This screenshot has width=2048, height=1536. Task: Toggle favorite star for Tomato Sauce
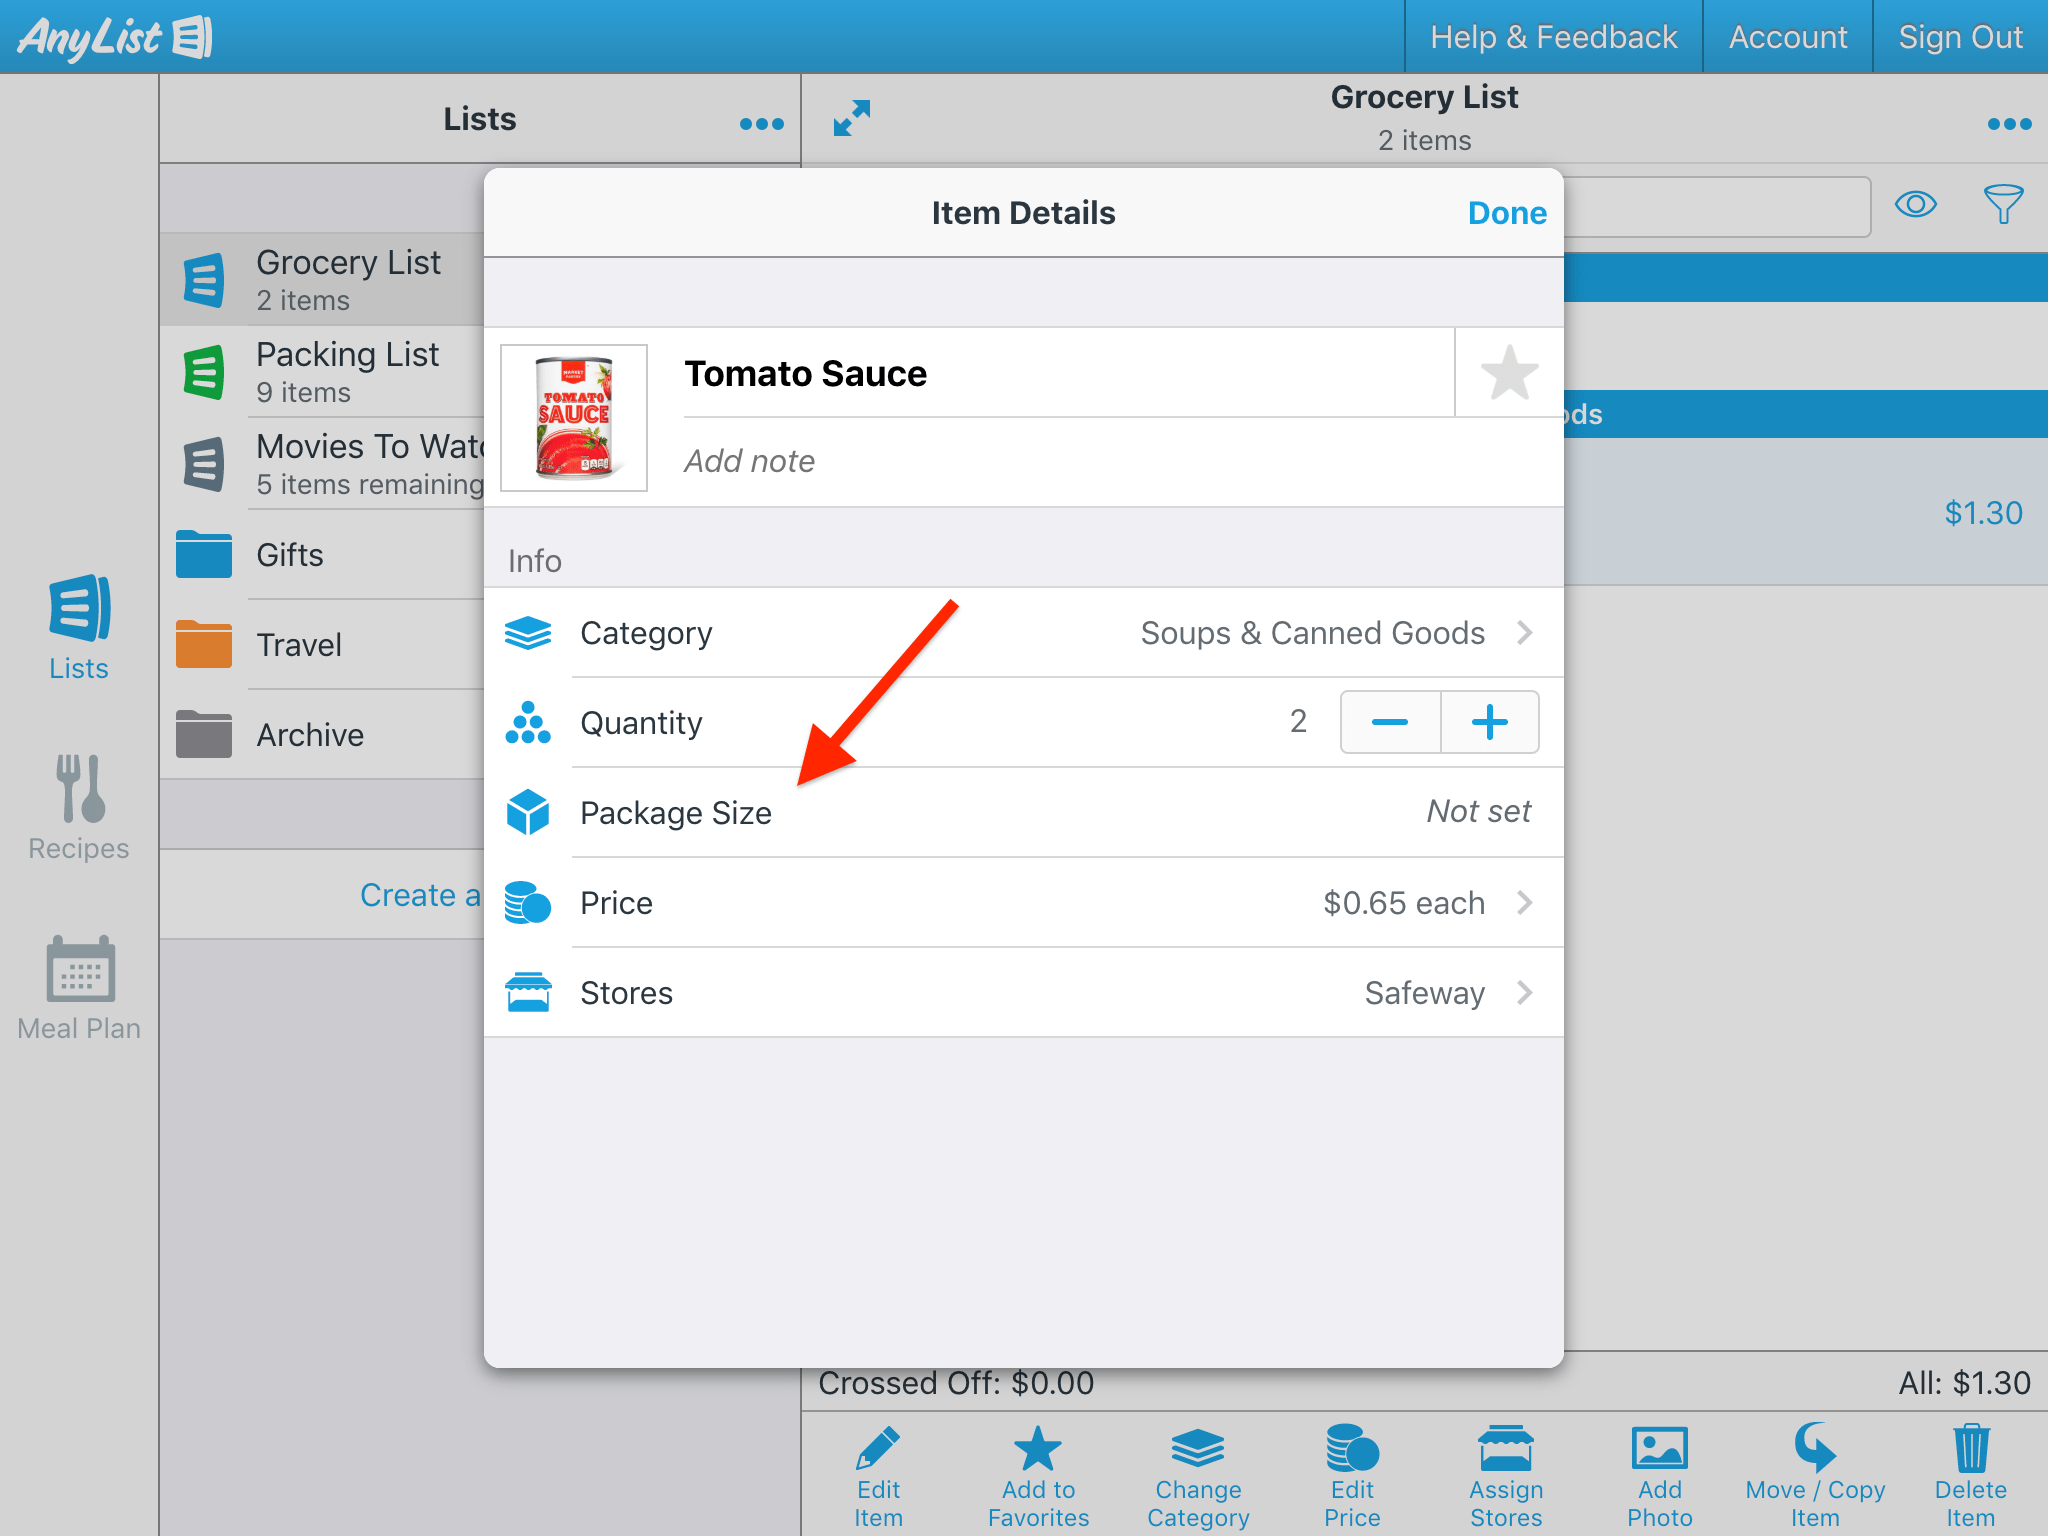coord(1509,373)
